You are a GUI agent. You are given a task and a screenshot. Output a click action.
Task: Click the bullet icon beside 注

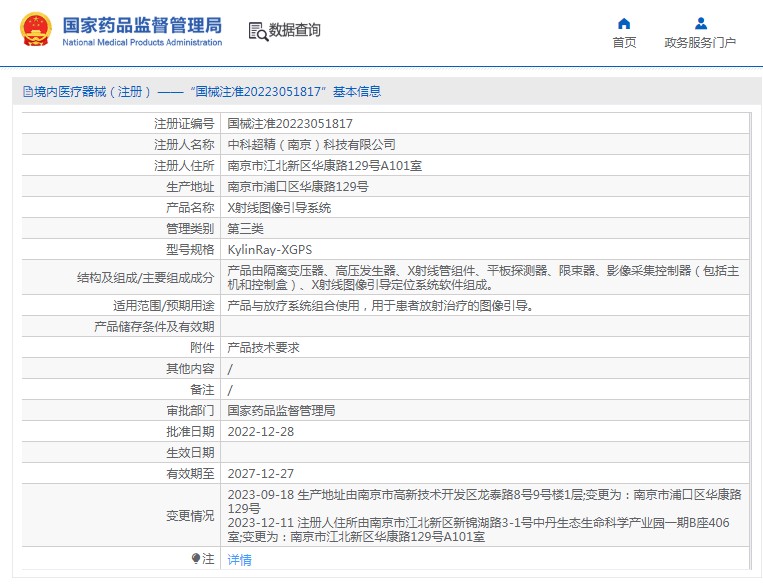click(x=196, y=558)
